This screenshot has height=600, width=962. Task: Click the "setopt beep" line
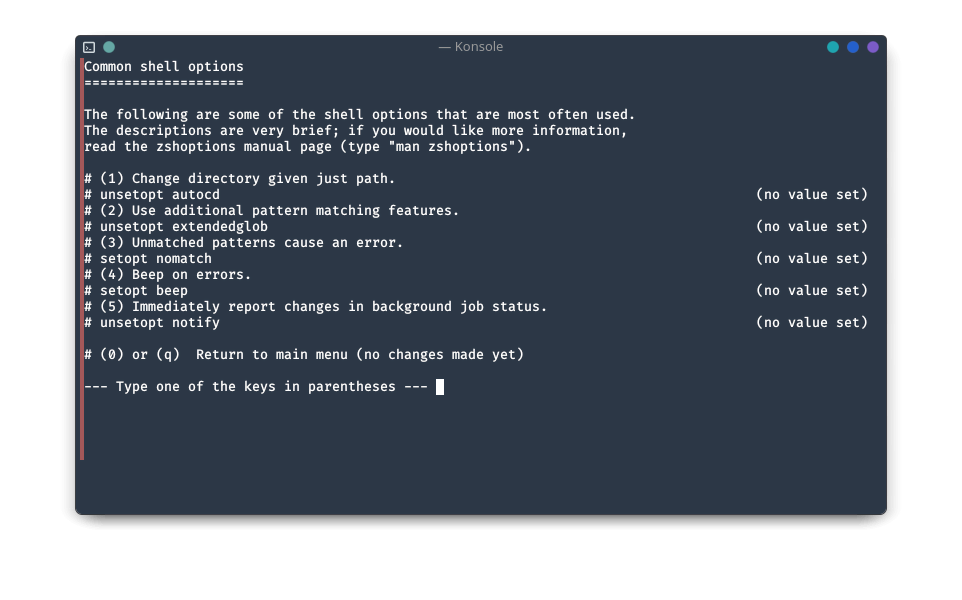[x=136, y=290]
